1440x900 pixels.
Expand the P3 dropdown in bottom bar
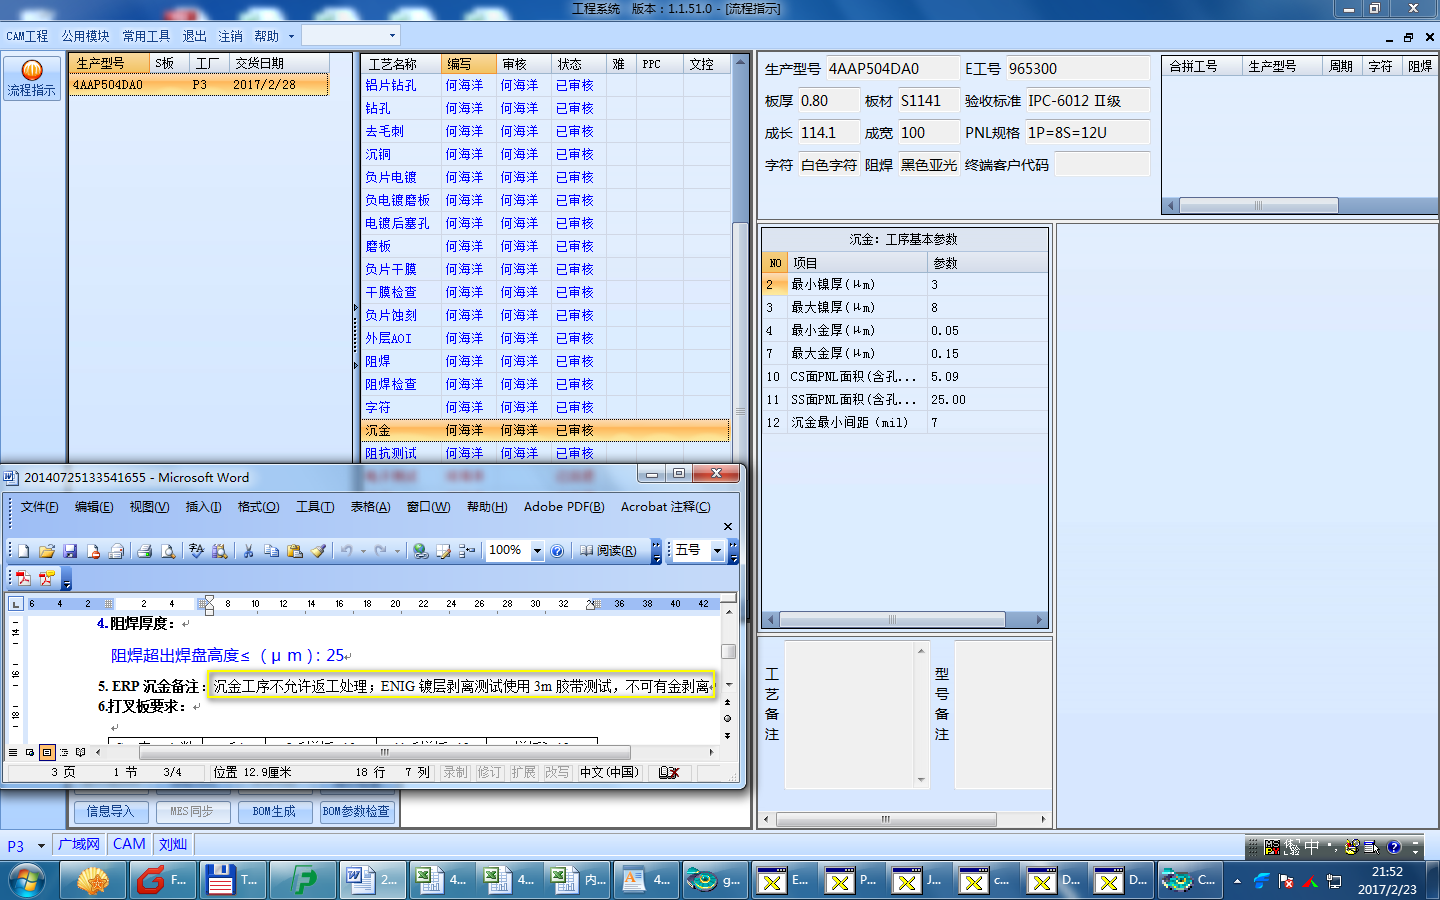point(41,846)
